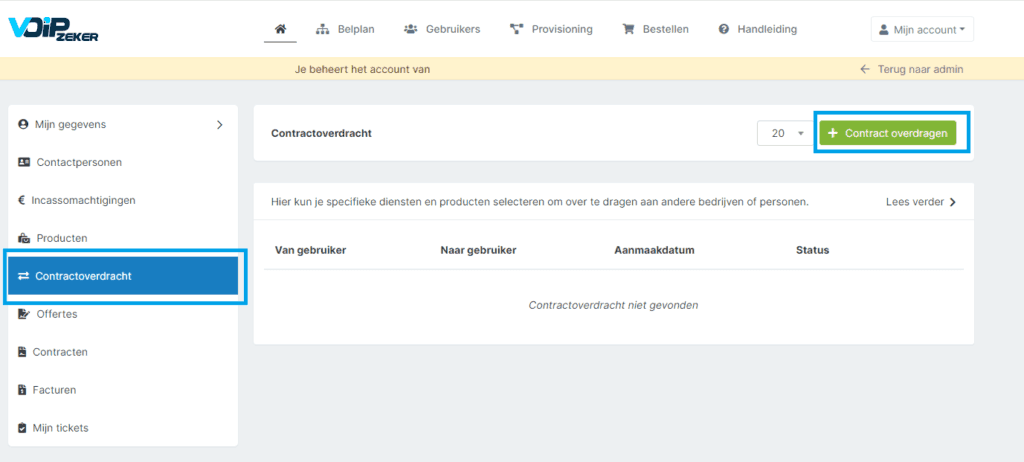Click Terug naar admin link

click(911, 69)
